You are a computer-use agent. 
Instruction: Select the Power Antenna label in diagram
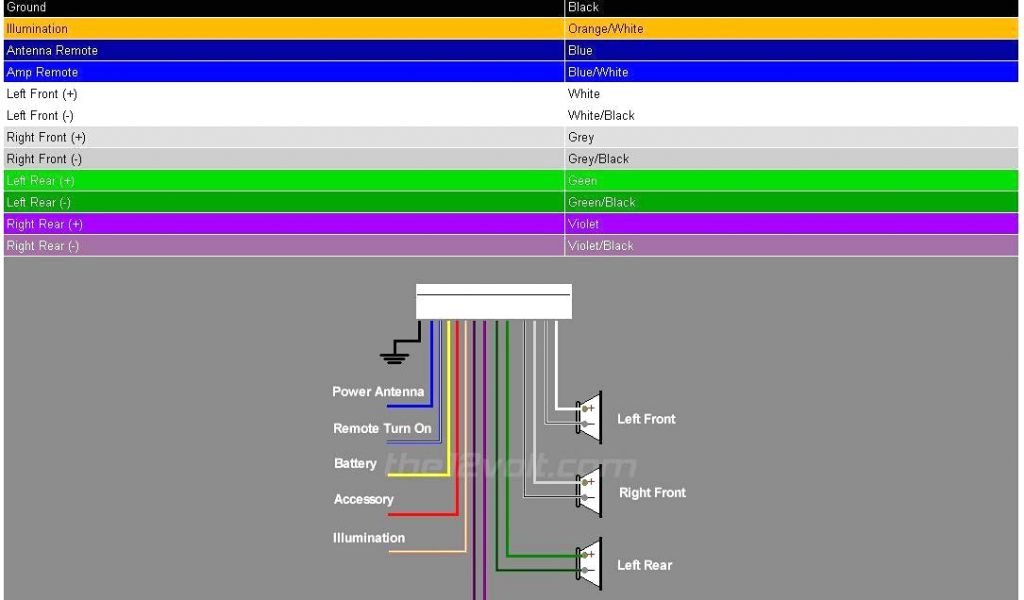(x=378, y=392)
